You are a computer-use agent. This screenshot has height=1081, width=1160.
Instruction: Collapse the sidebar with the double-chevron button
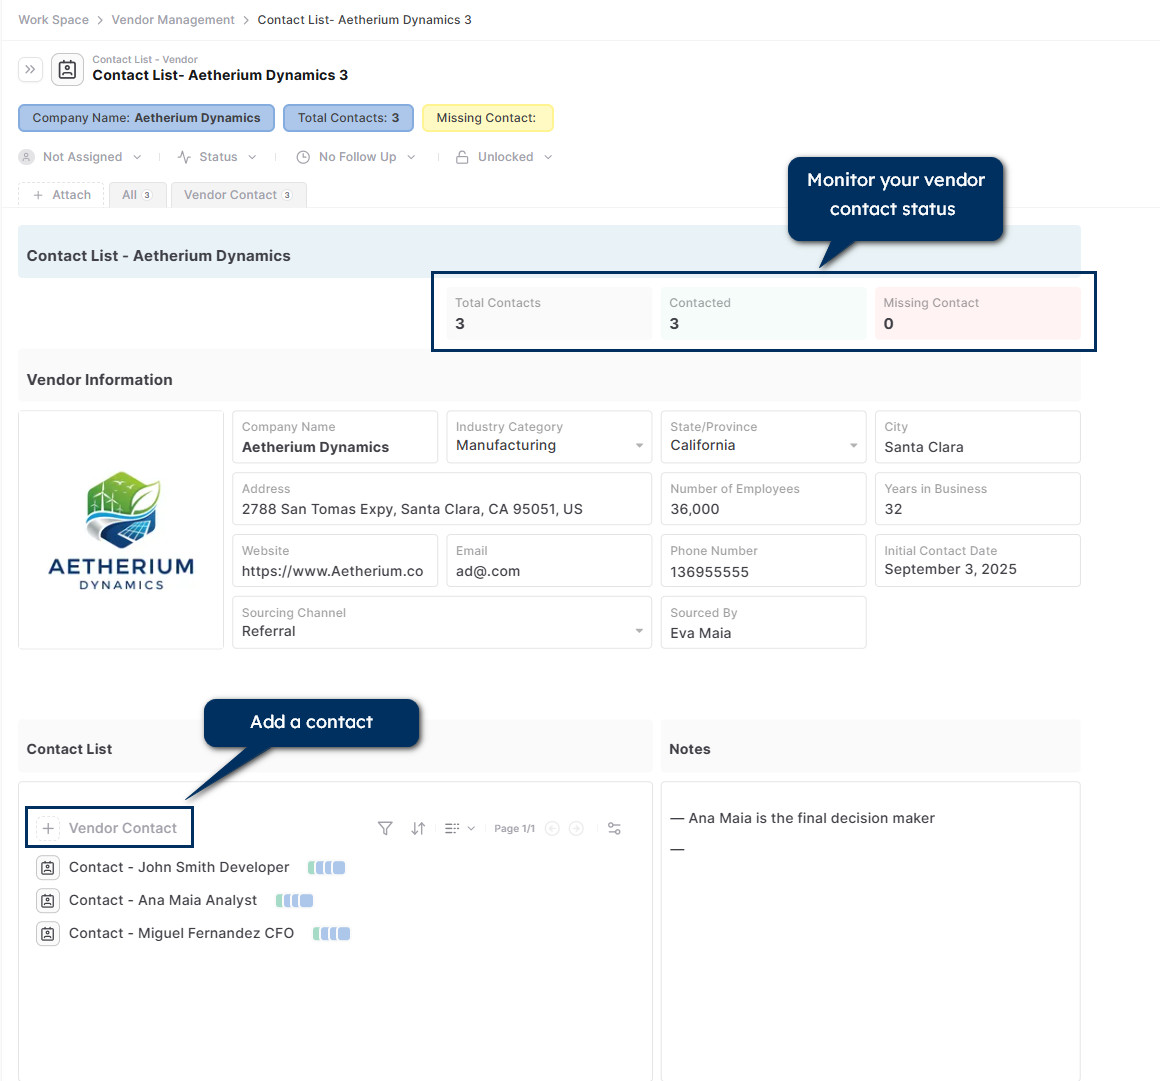tap(30, 69)
